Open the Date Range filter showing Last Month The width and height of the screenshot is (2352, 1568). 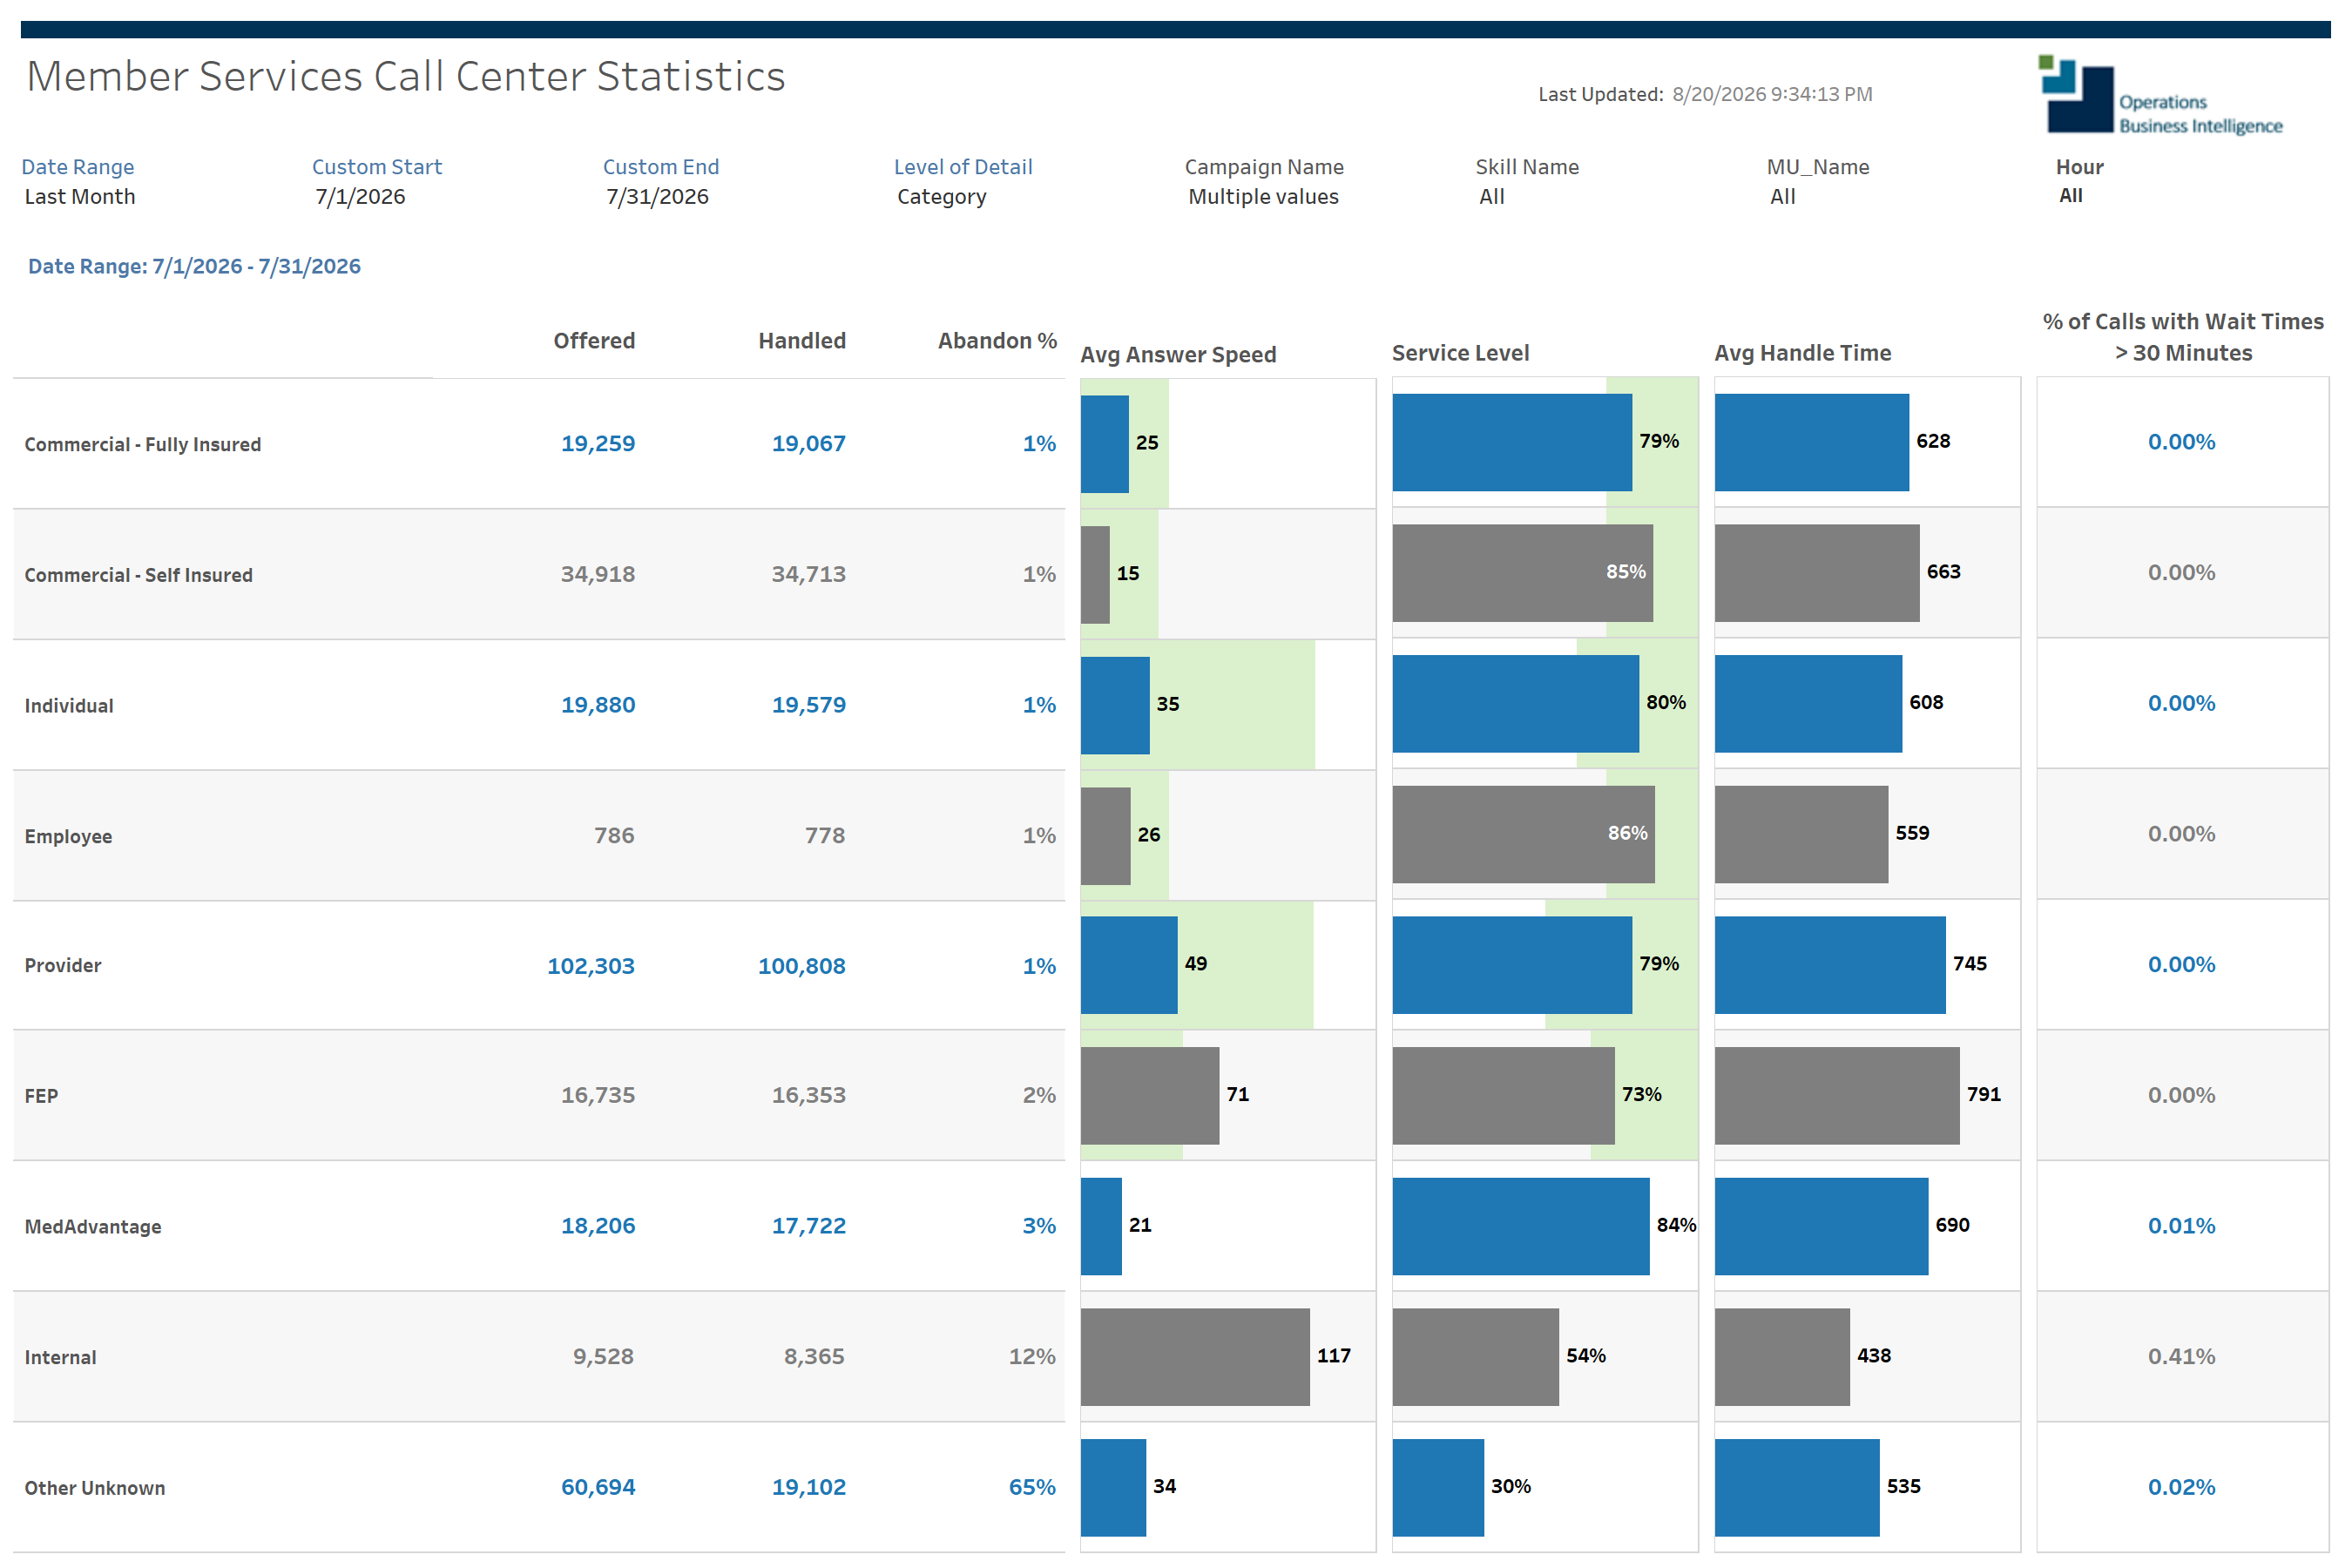pos(80,197)
